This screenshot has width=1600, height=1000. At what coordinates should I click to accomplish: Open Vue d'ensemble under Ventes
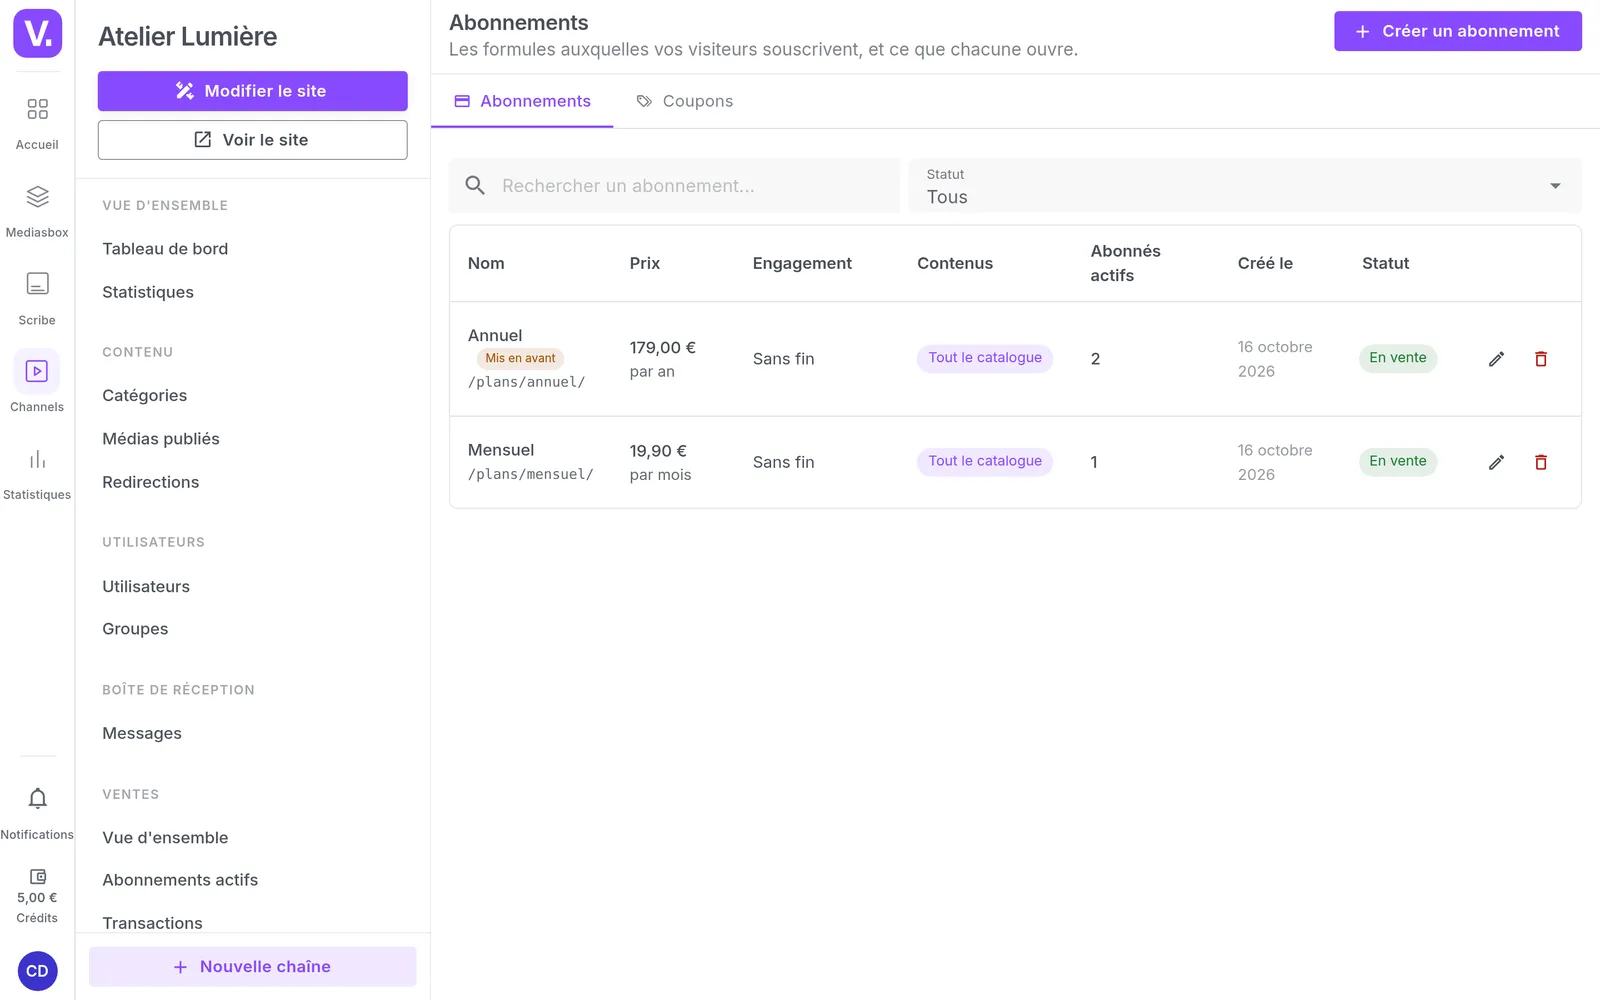[x=165, y=838]
